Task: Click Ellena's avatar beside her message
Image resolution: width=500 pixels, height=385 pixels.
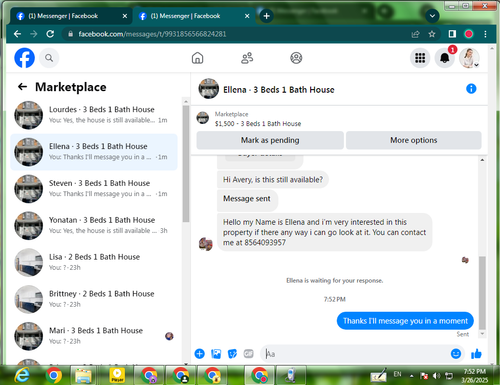Action: pos(206,244)
